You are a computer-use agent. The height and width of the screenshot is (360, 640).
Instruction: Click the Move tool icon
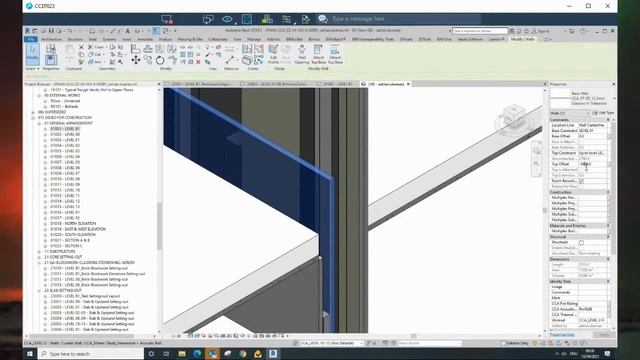pos(136,60)
